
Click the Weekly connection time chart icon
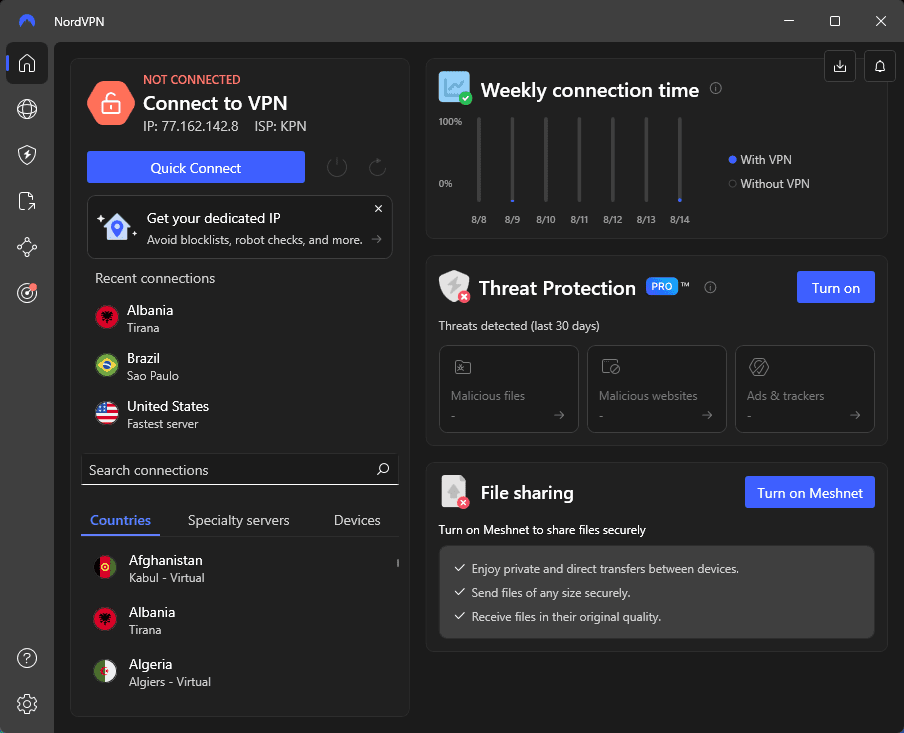click(455, 88)
